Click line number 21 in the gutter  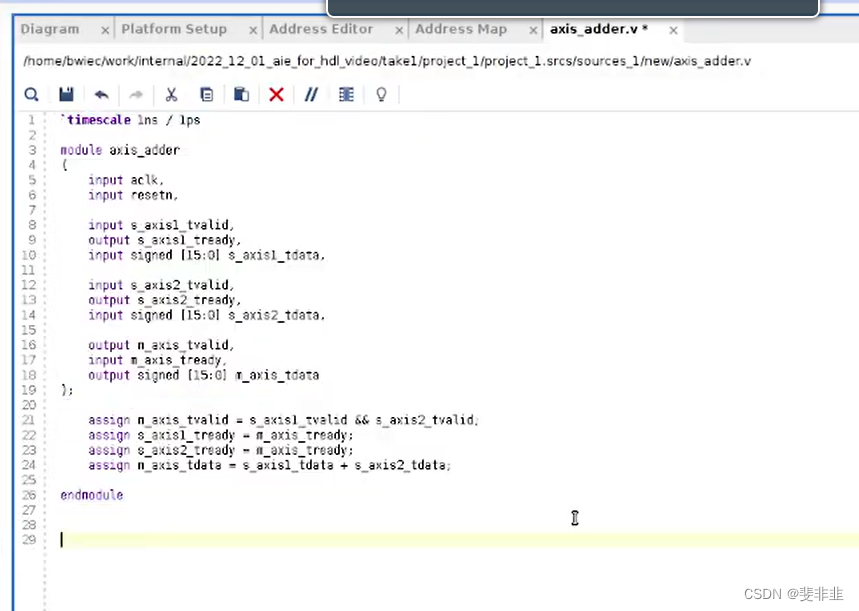pyautogui.click(x=28, y=420)
